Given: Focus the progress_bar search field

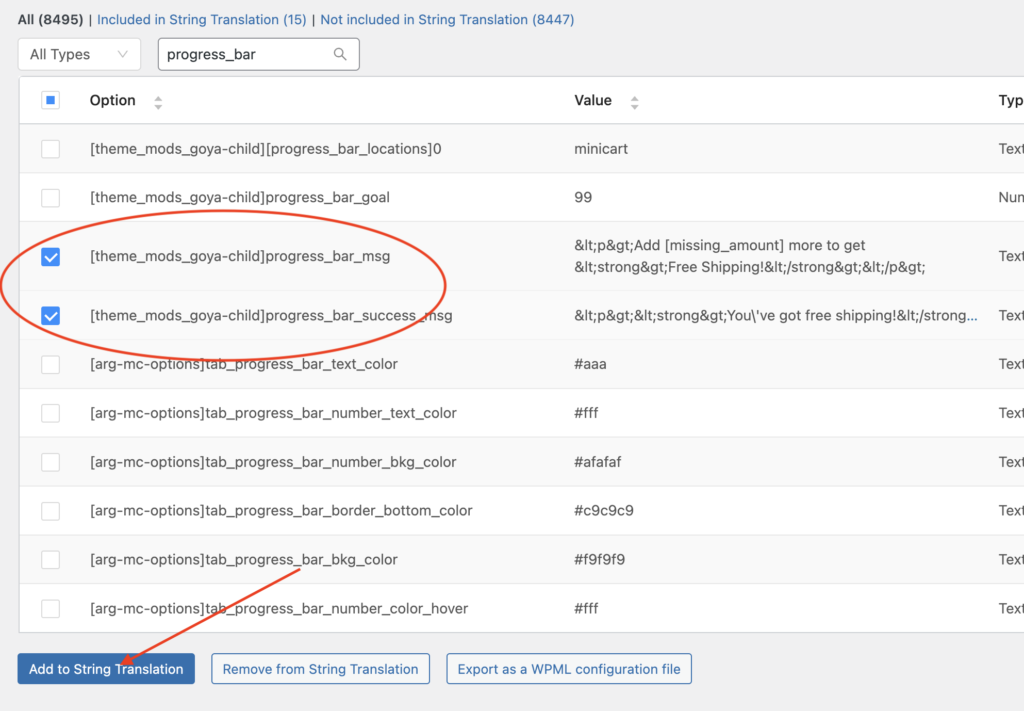Looking at the screenshot, I should (259, 54).
